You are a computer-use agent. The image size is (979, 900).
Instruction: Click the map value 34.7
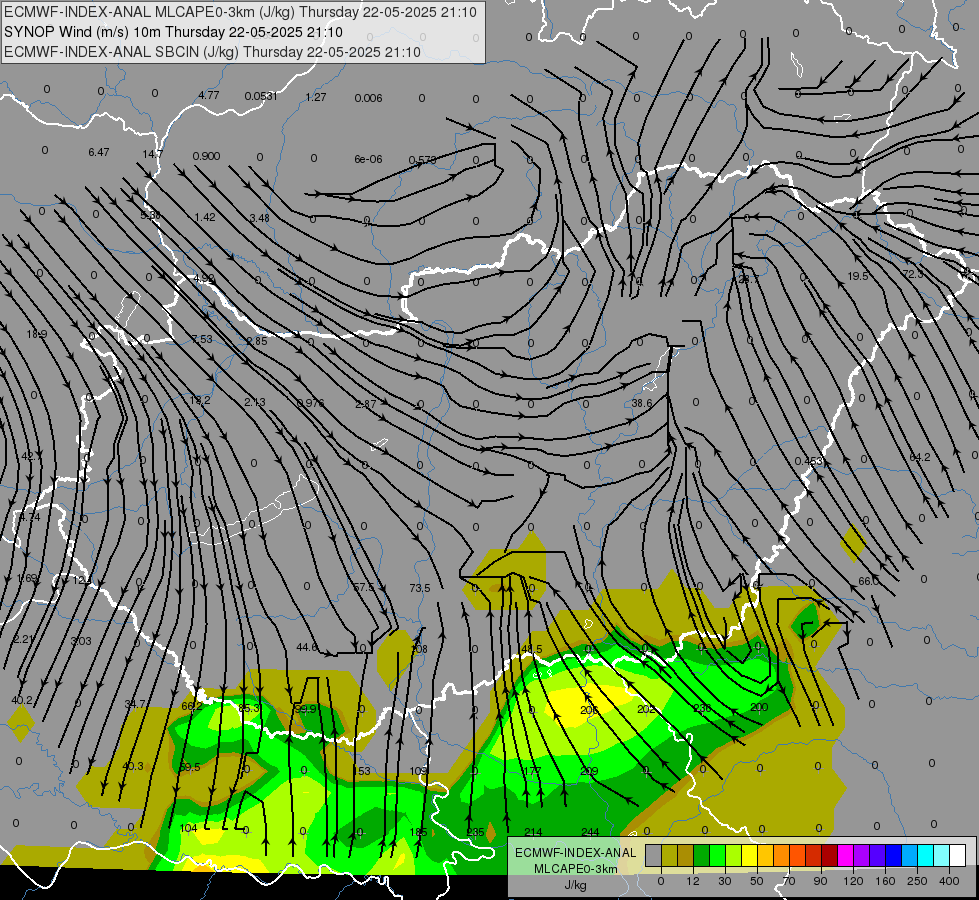point(135,704)
